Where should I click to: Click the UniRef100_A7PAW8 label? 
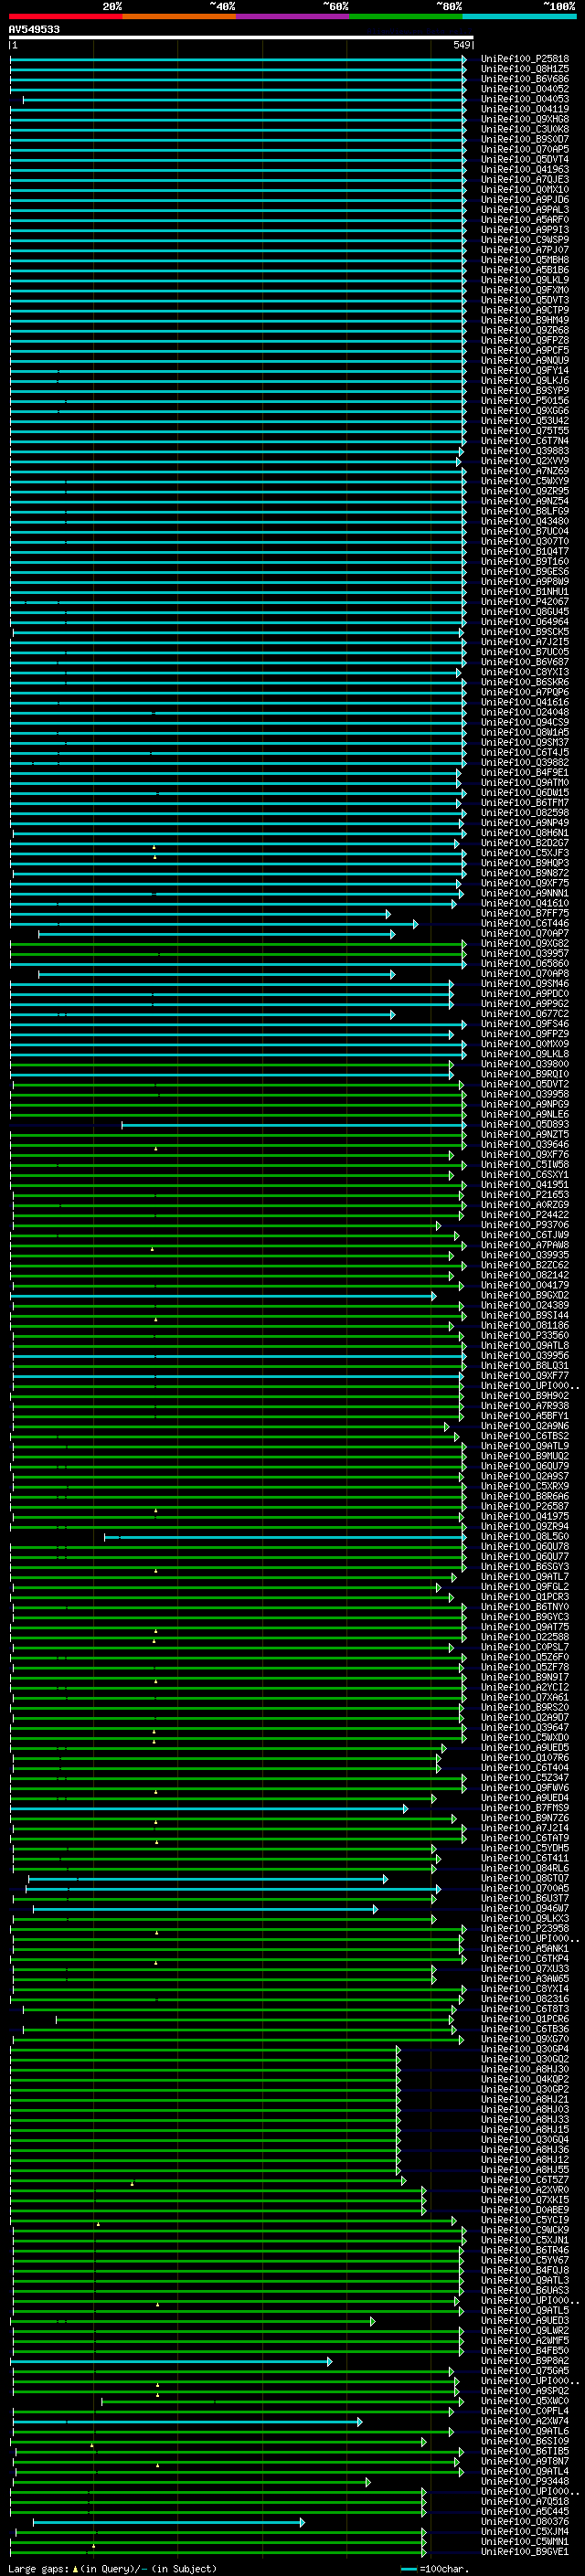pyautogui.click(x=525, y=1245)
